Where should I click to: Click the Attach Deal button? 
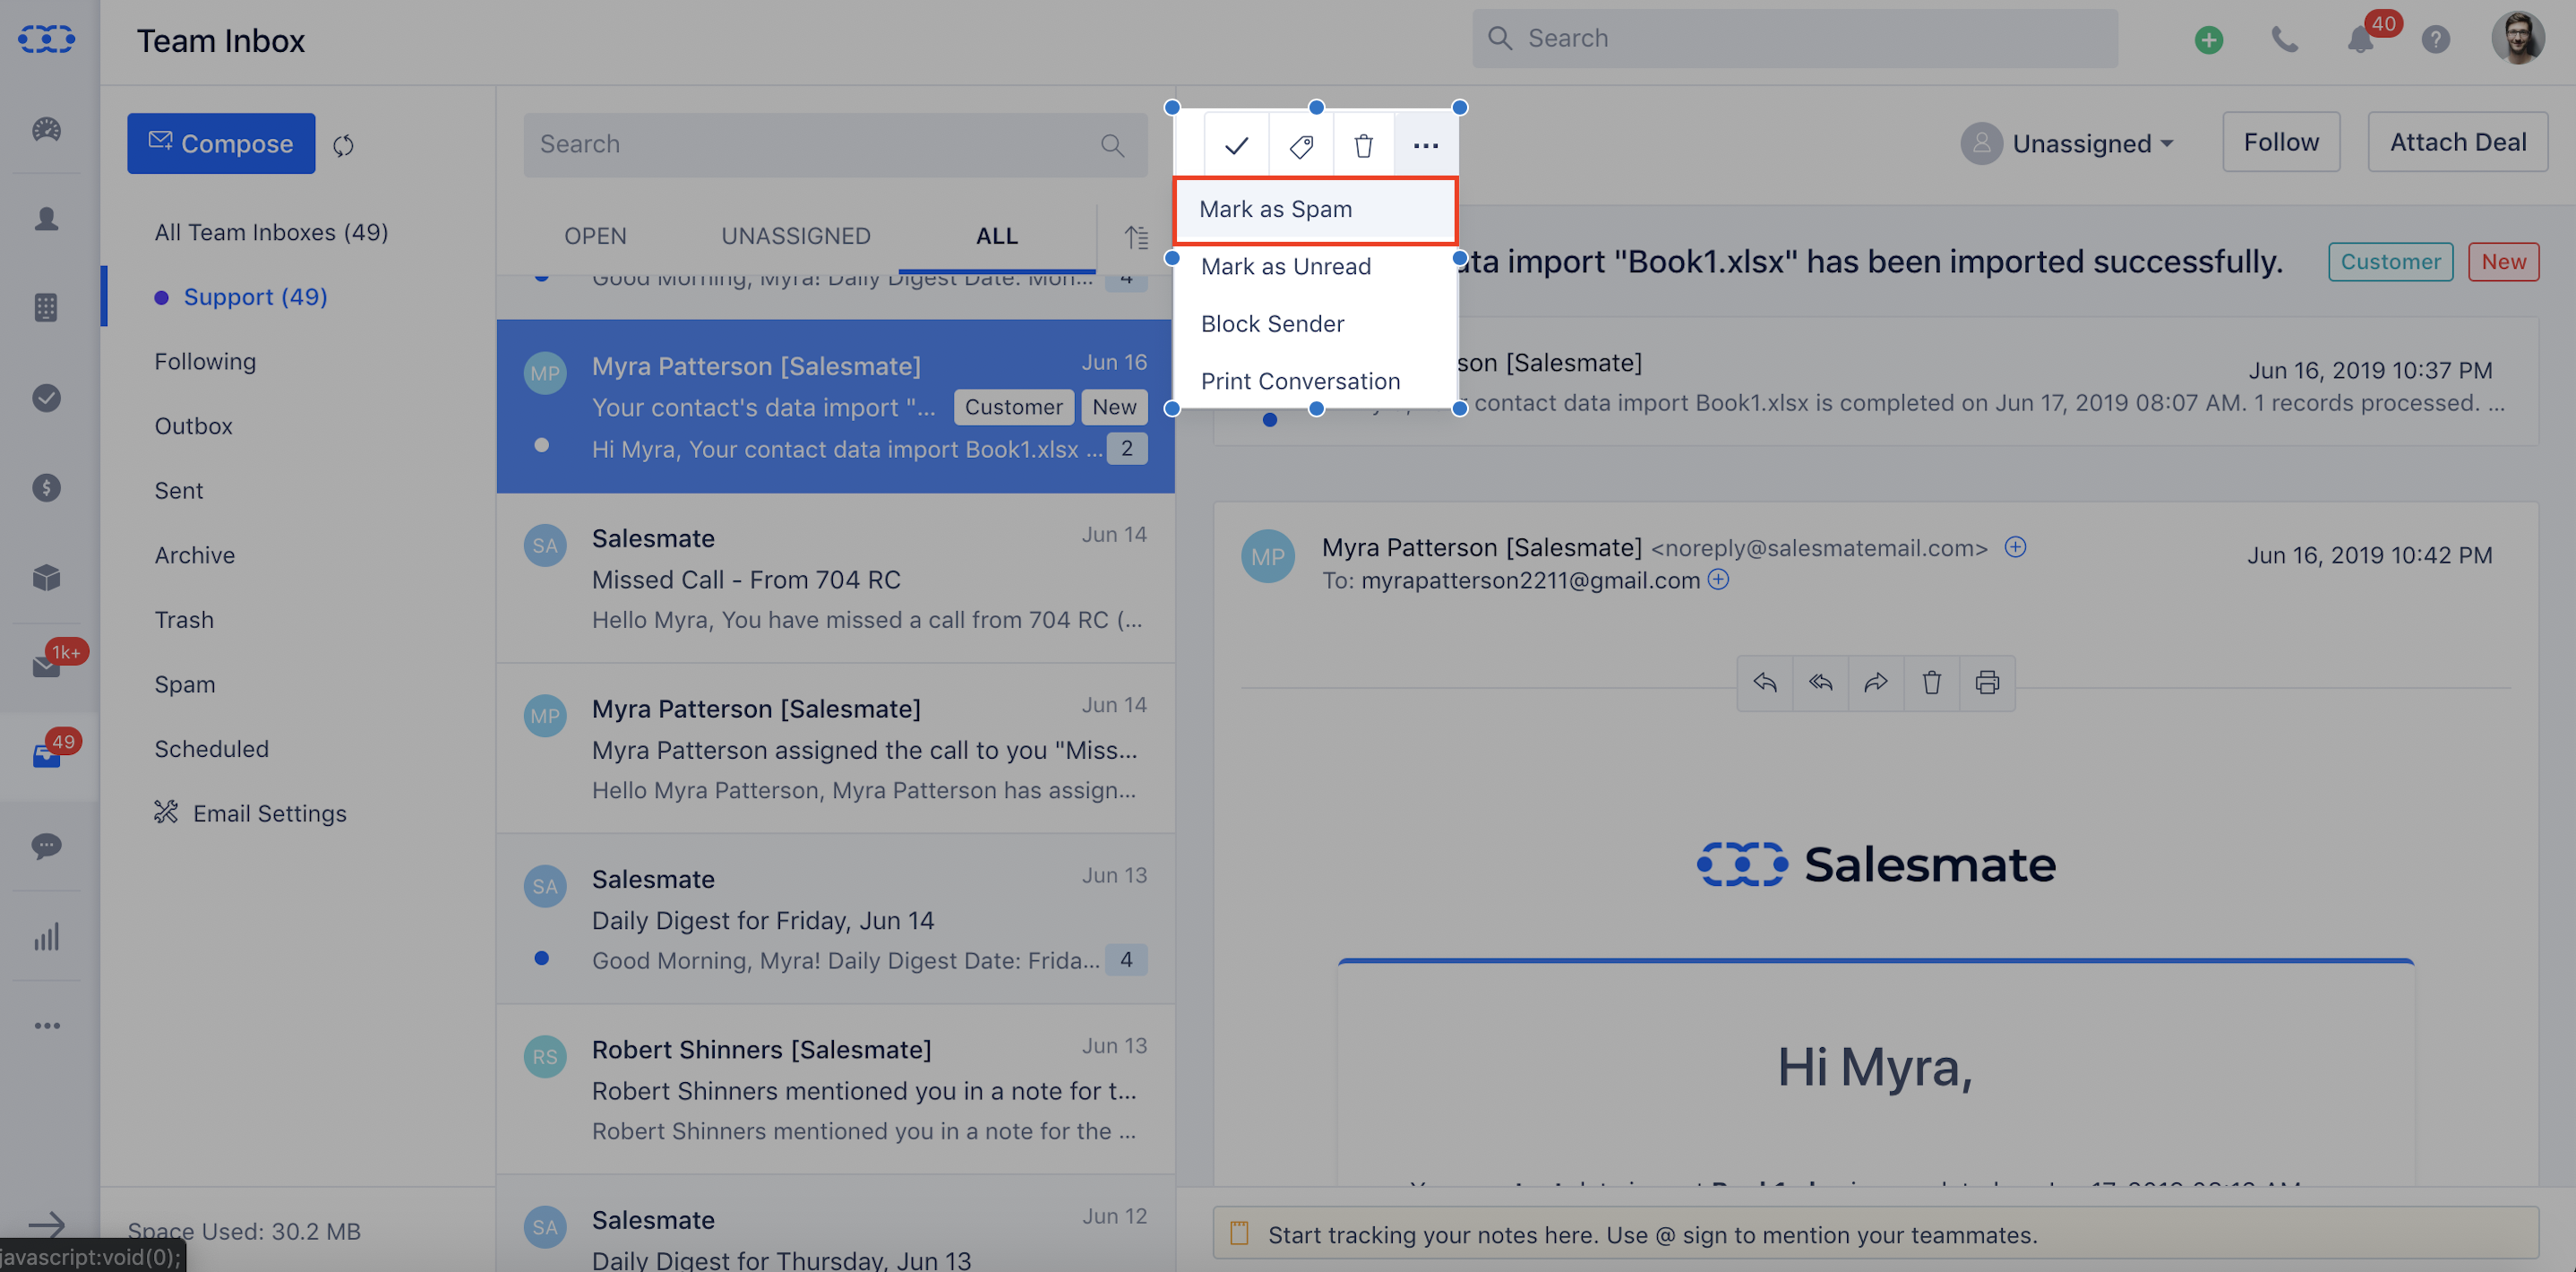2457,142
